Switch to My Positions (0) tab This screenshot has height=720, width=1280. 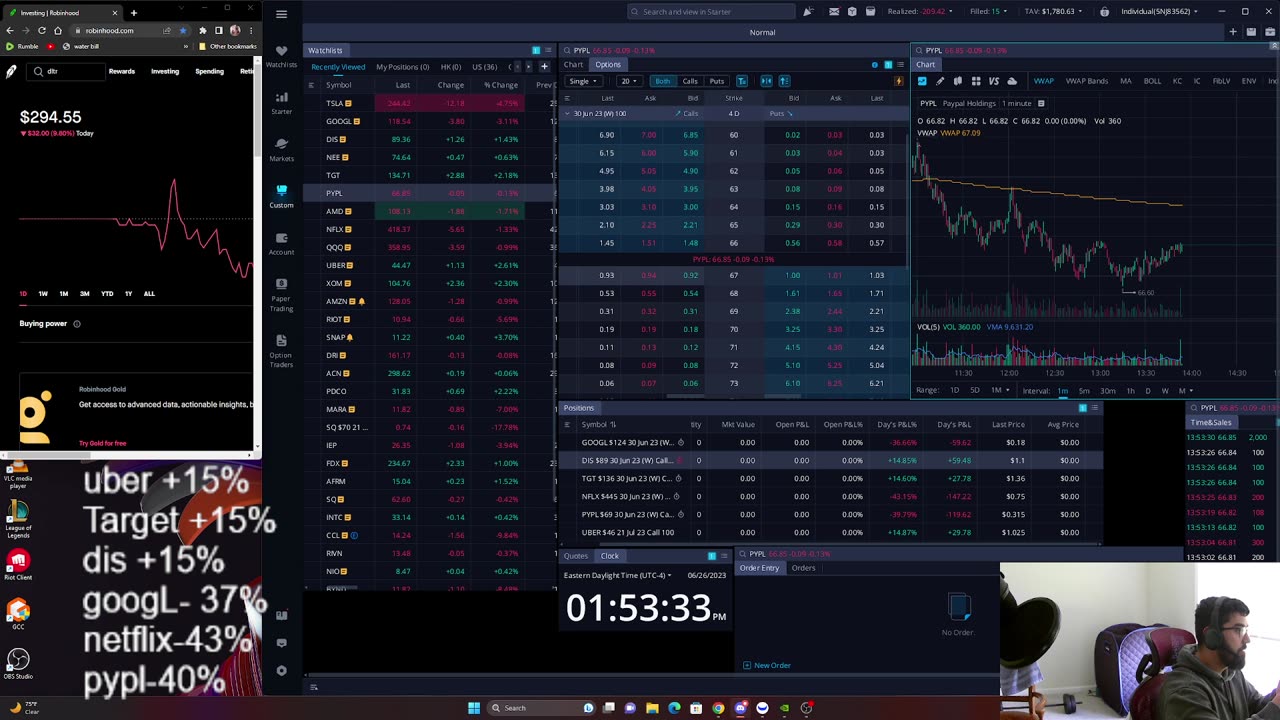click(x=402, y=67)
